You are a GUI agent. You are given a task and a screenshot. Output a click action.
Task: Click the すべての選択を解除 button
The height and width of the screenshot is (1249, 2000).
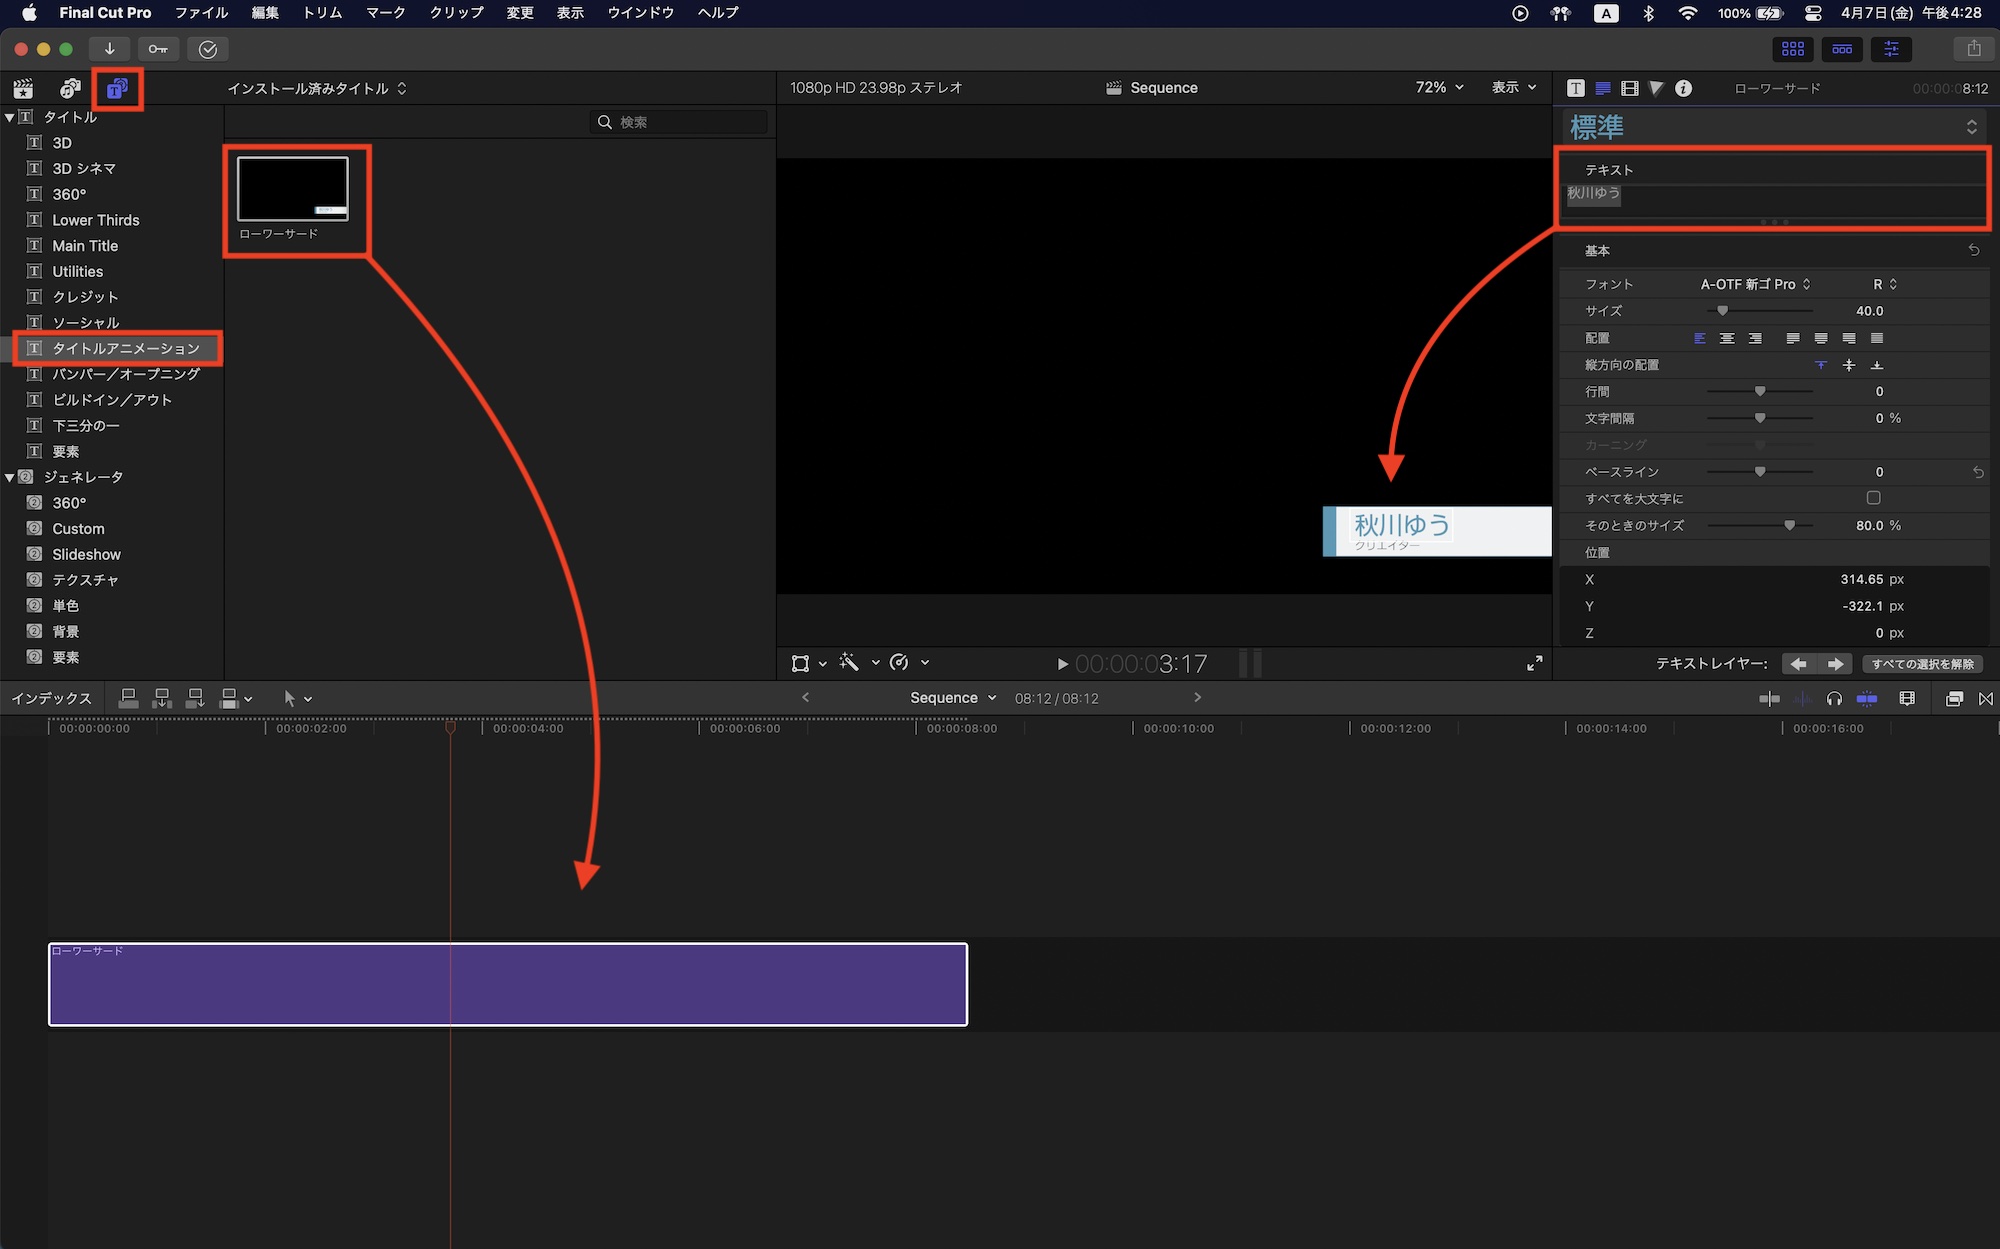(x=1924, y=663)
